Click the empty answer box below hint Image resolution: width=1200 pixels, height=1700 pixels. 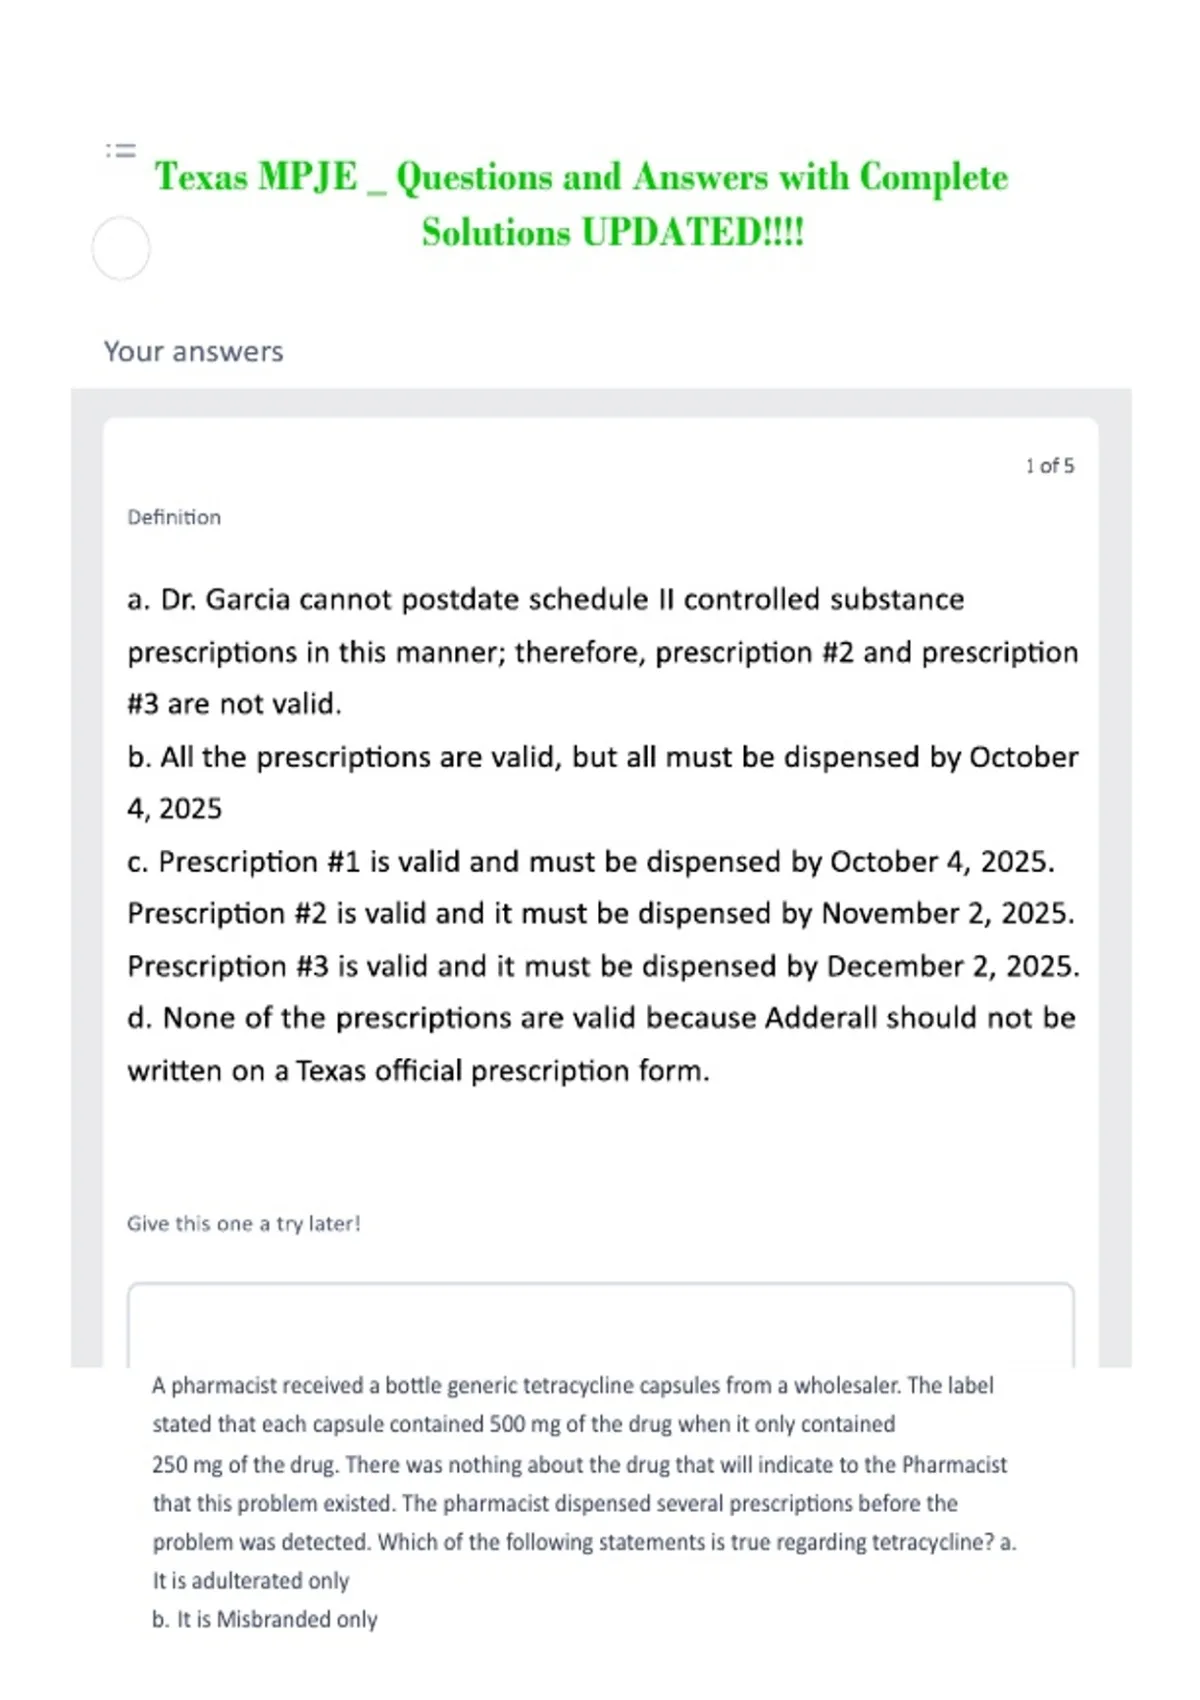(601, 1324)
